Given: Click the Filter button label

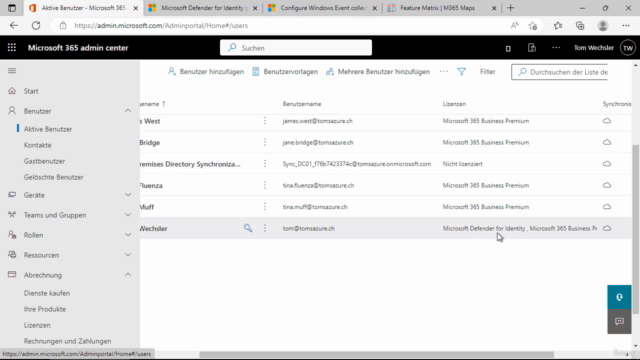Looking at the screenshot, I should pyautogui.click(x=487, y=71).
